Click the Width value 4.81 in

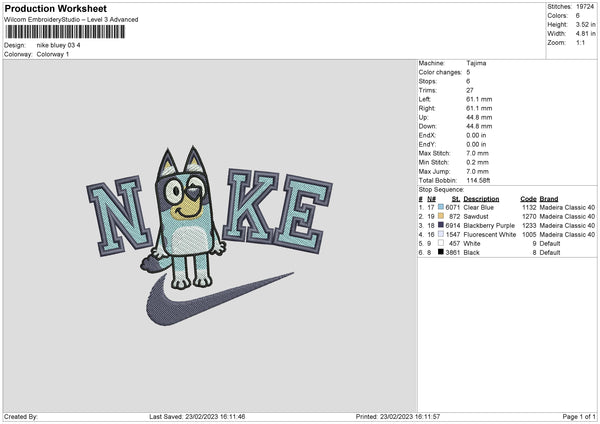[x=585, y=34]
